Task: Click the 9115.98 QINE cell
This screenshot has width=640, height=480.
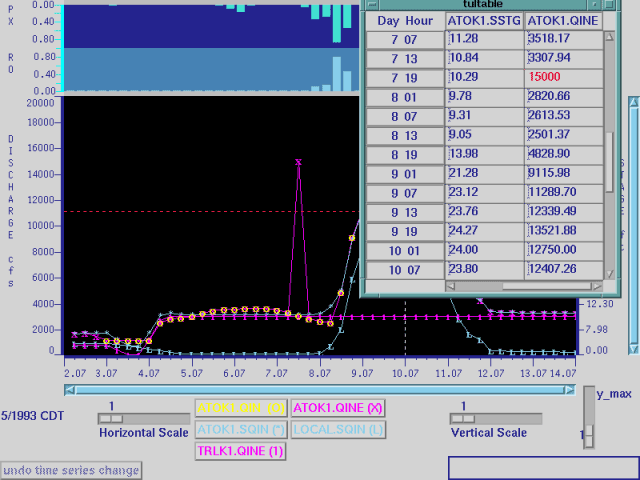Action: (563, 173)
